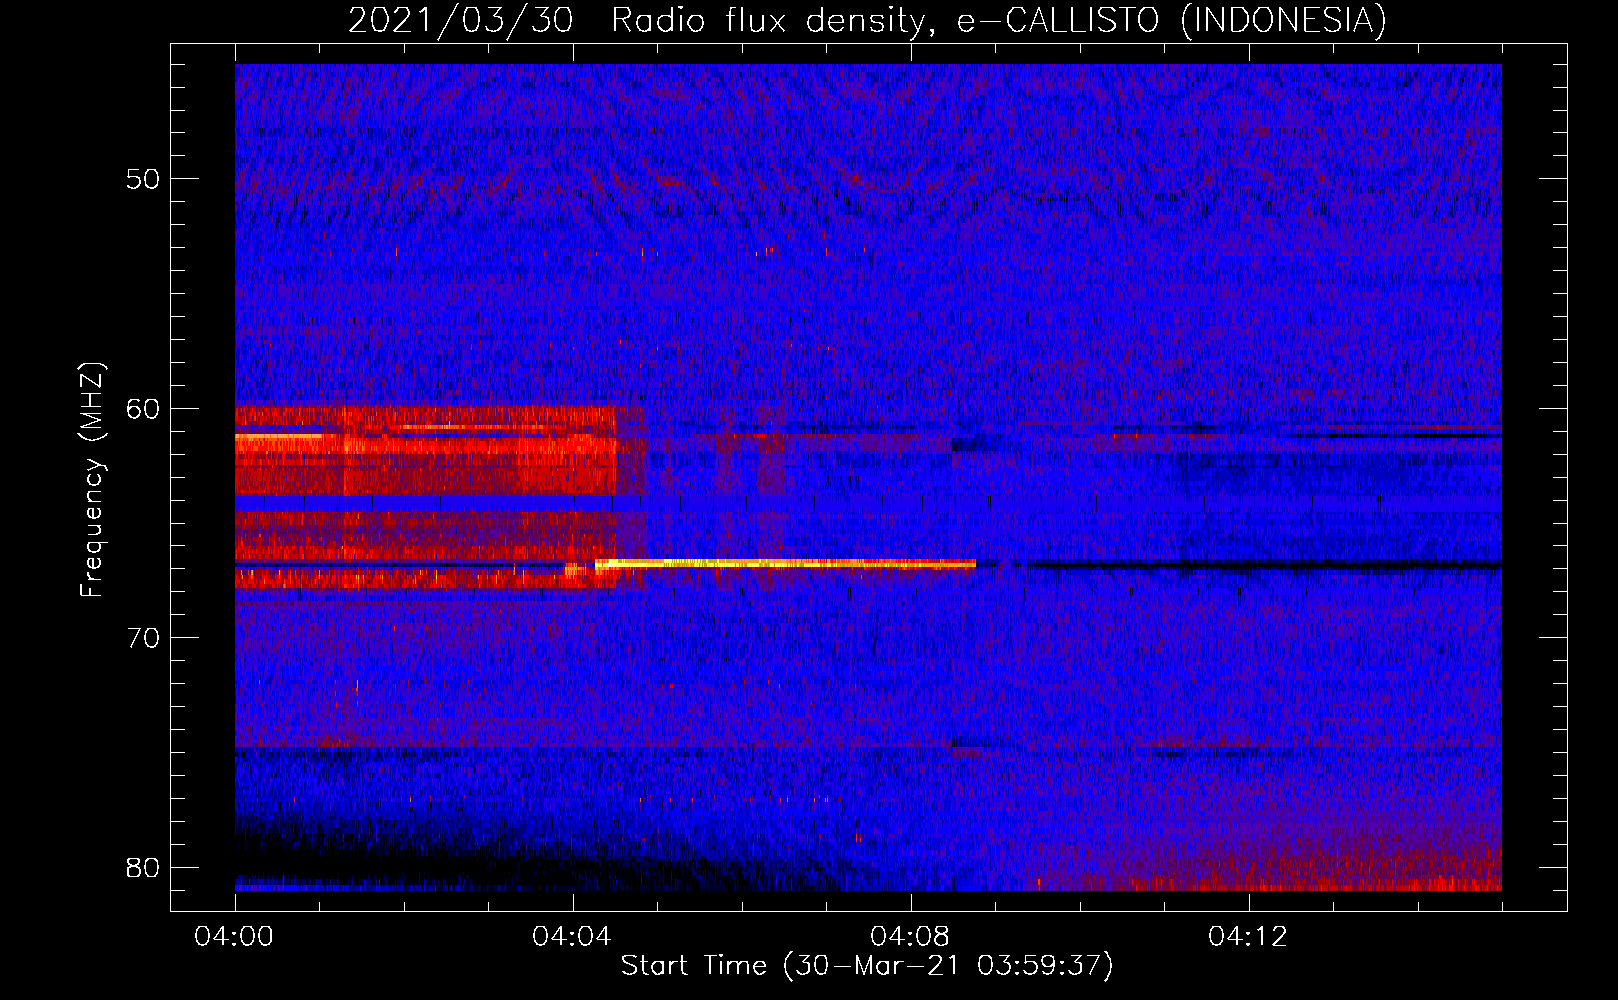Click the 04:12 time tick label
Image resolution: width=1618 pixels, height=1000 pixels.
[x=1248, y=936]
